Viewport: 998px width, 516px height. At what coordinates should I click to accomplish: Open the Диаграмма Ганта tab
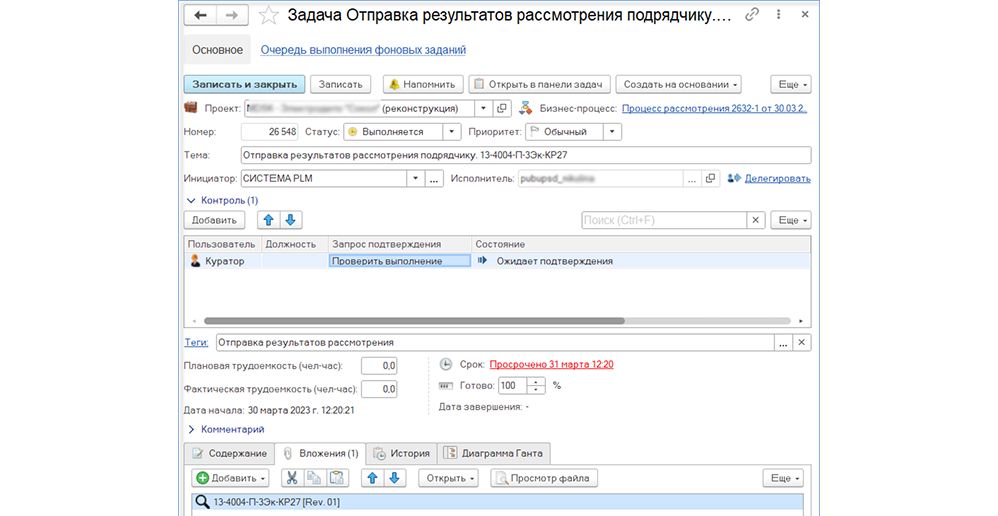click(x=494, y=454)
